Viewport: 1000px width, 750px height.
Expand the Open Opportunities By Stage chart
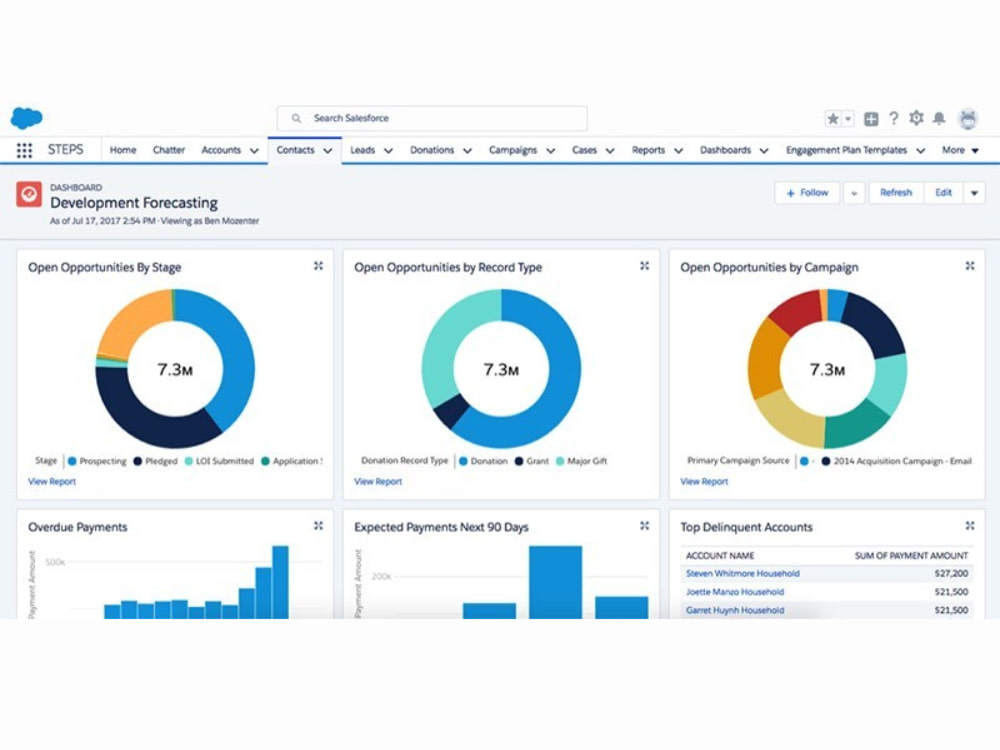tap(318, 266)
